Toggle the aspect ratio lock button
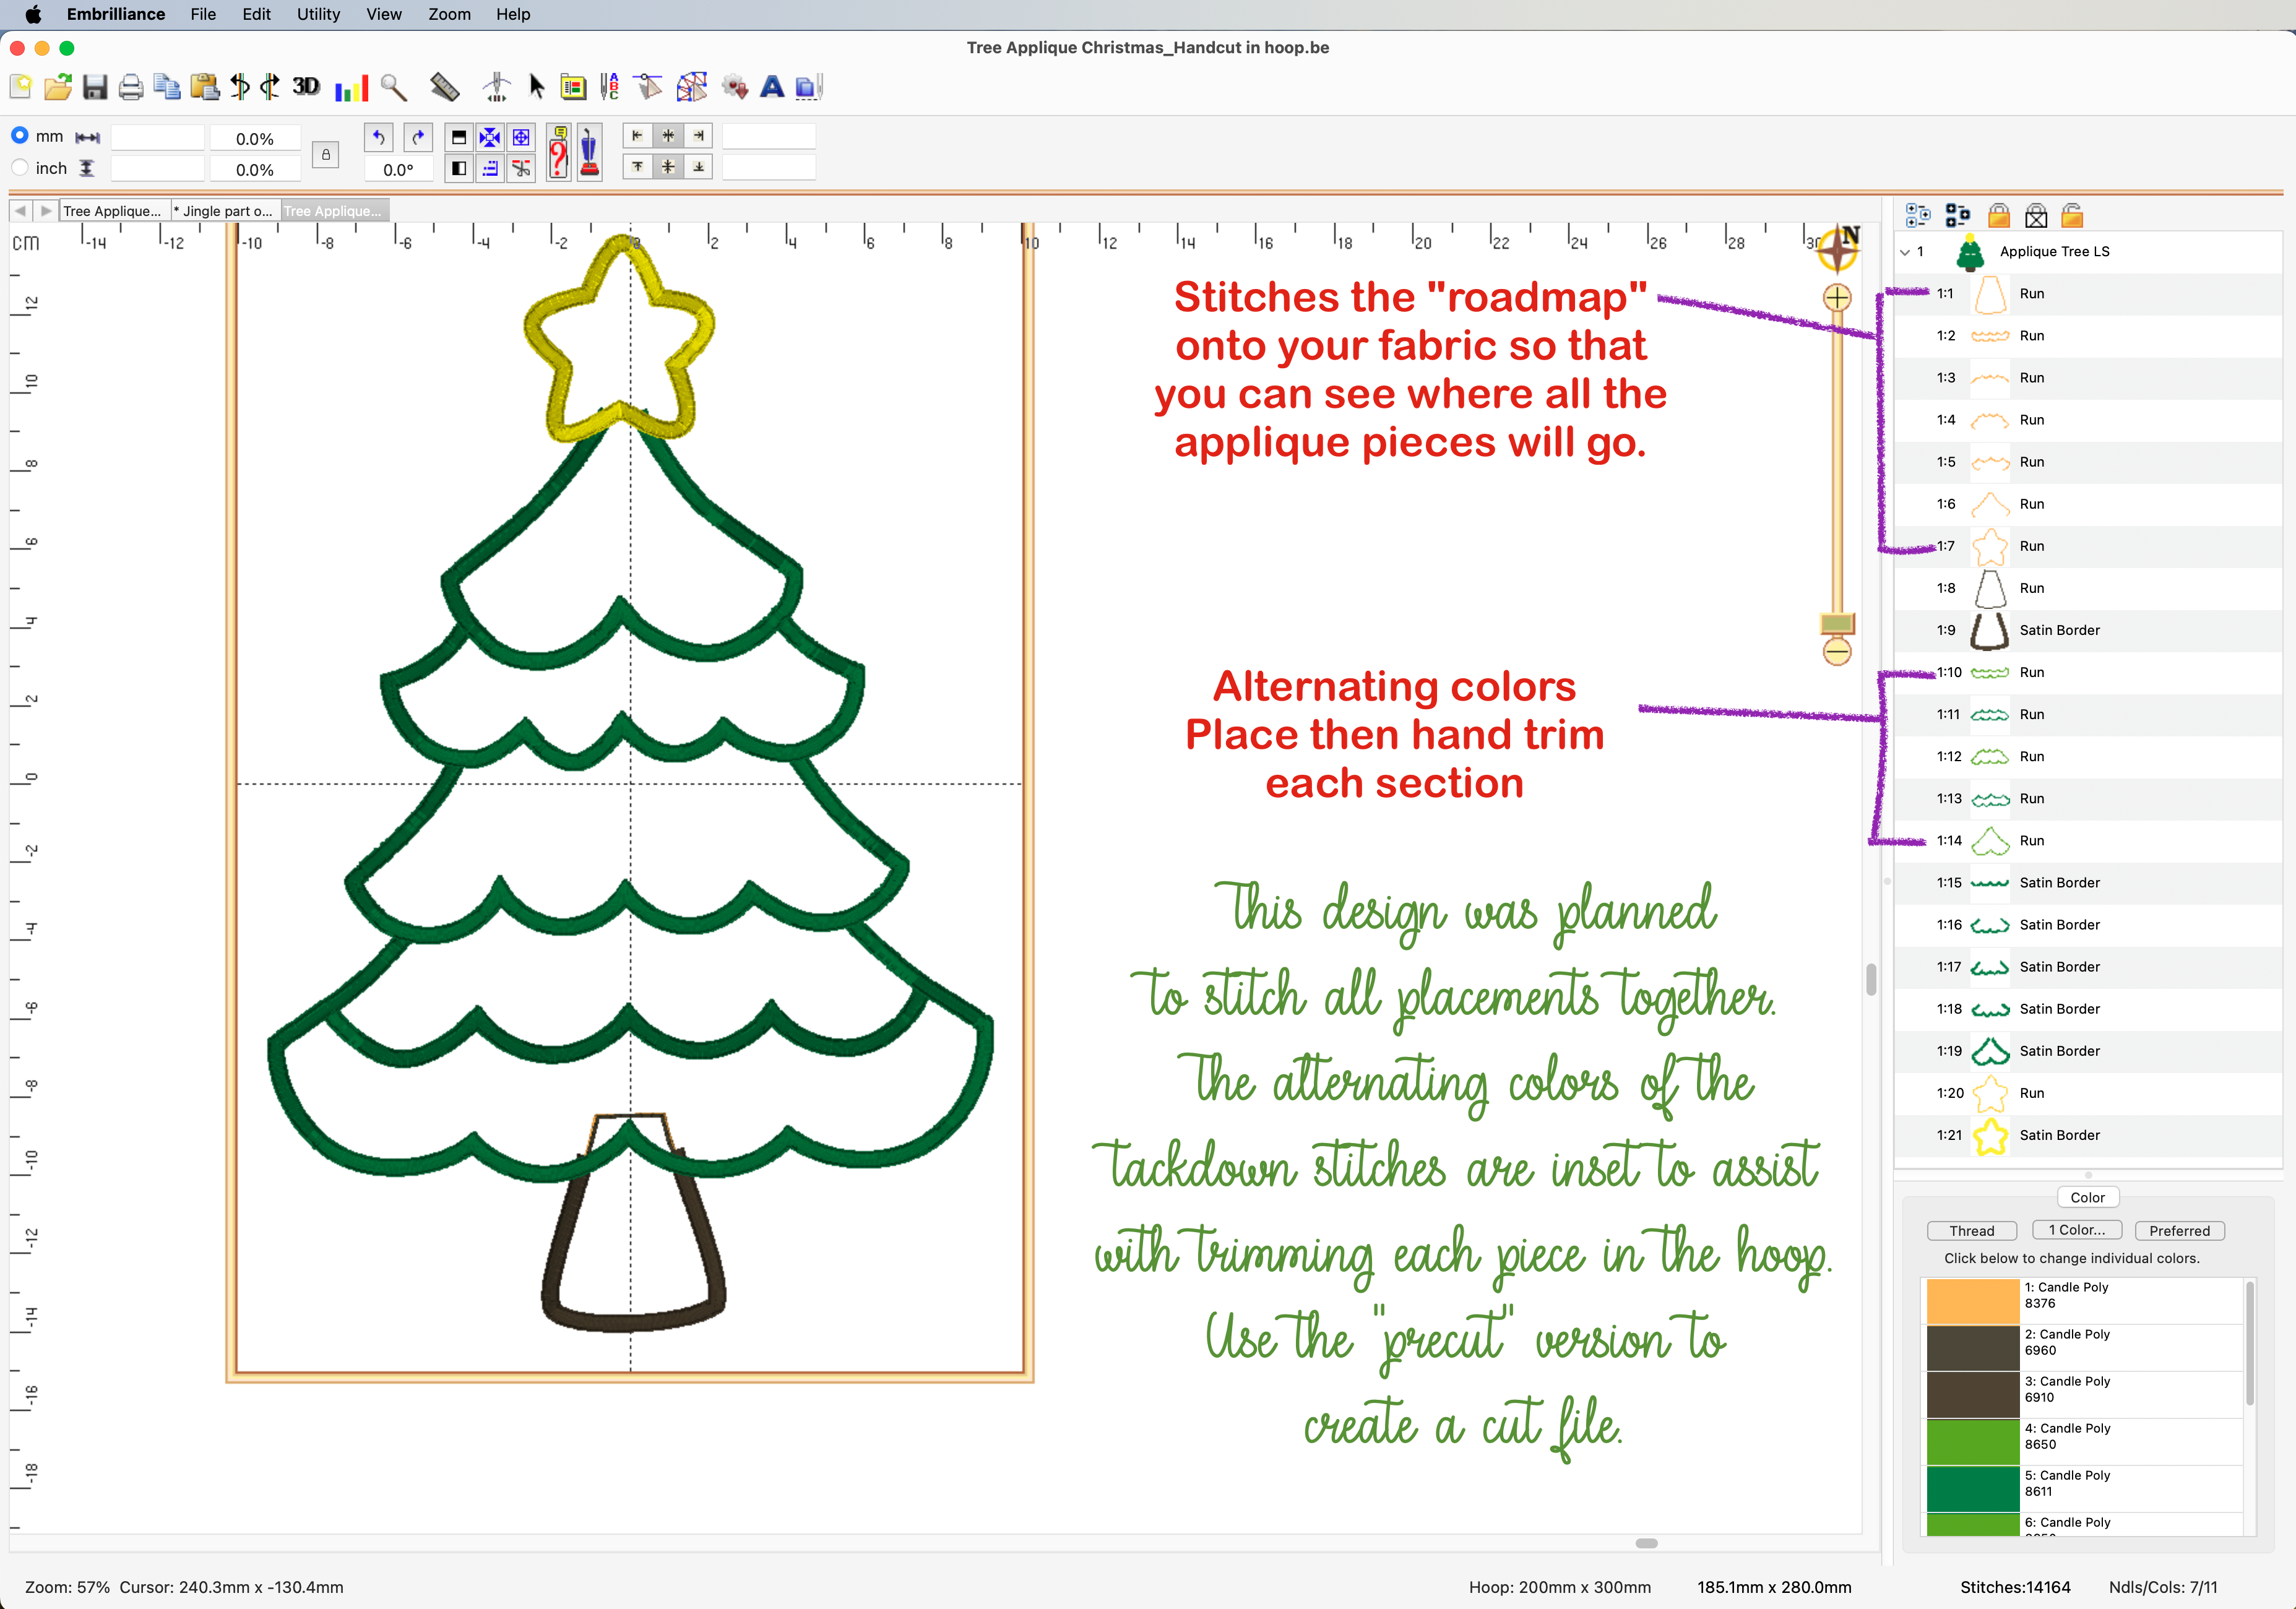Screen dimensions: 2296x1609 [325, 154]
